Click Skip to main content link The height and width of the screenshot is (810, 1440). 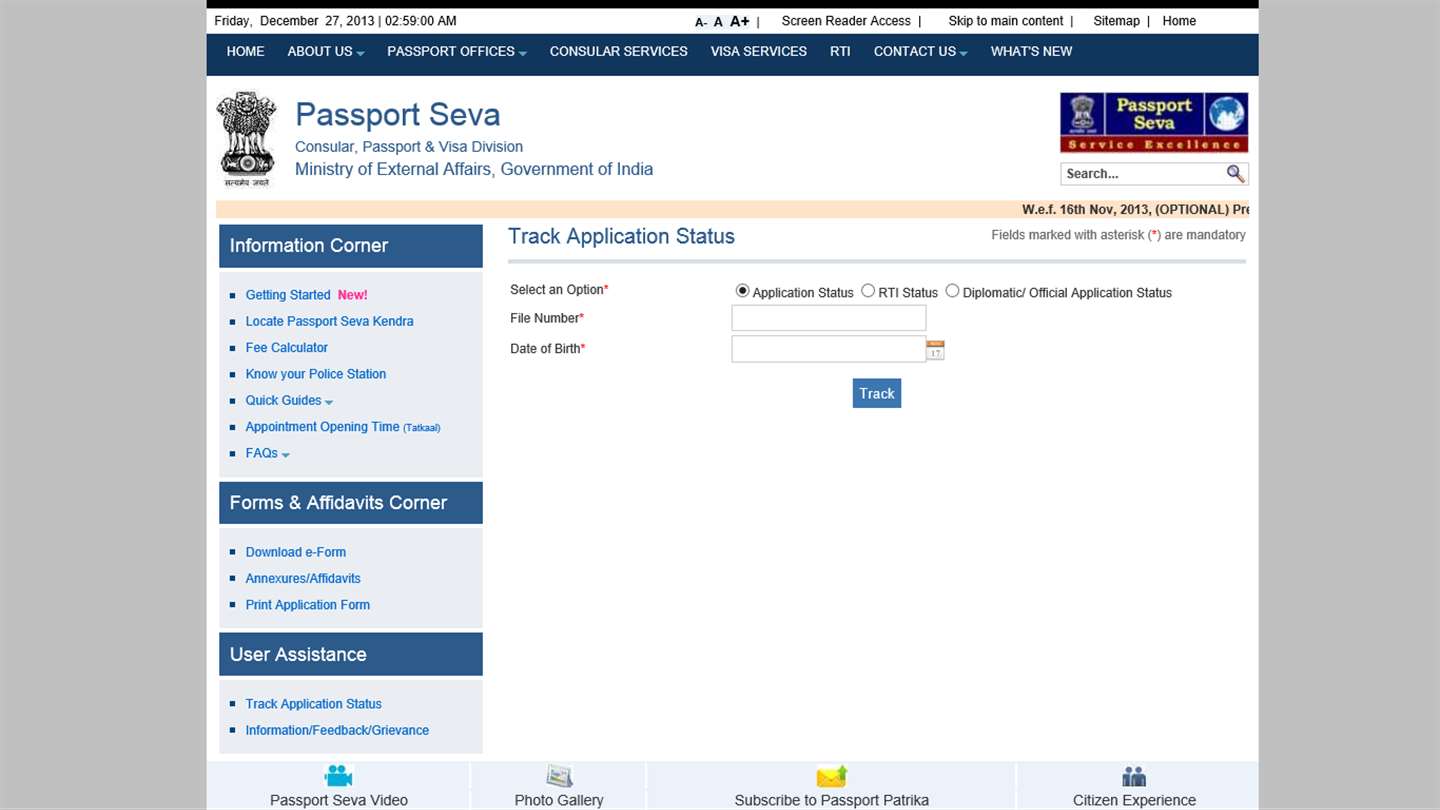[1006, 21]
